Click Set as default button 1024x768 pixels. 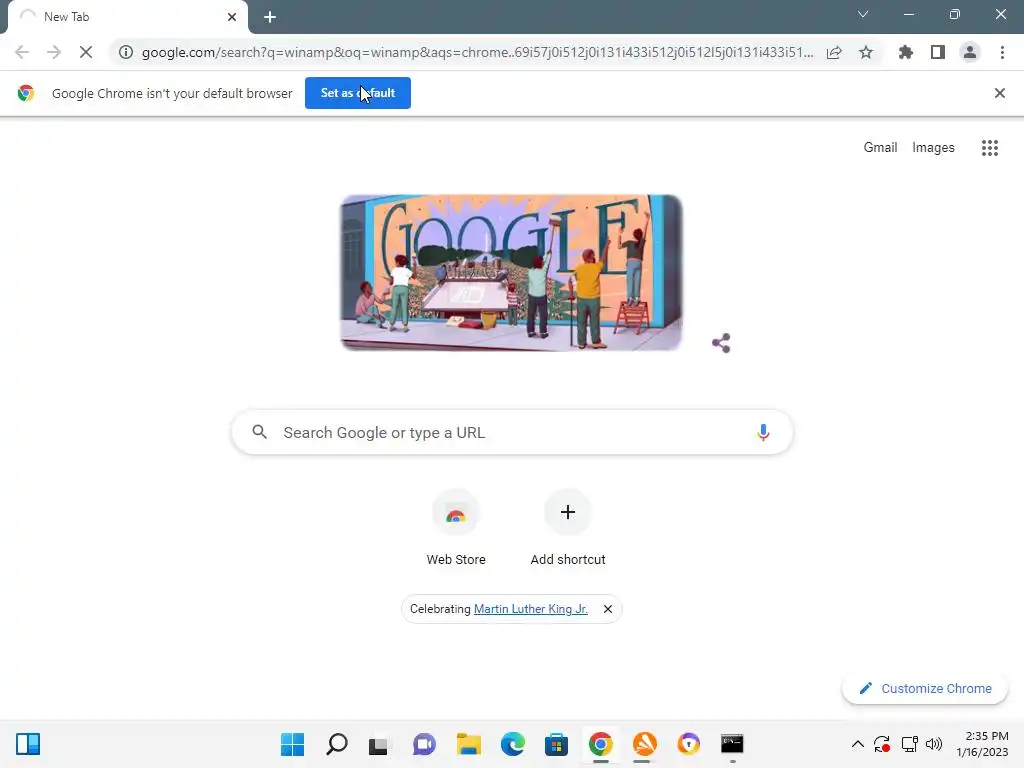[x=358, y=93]
